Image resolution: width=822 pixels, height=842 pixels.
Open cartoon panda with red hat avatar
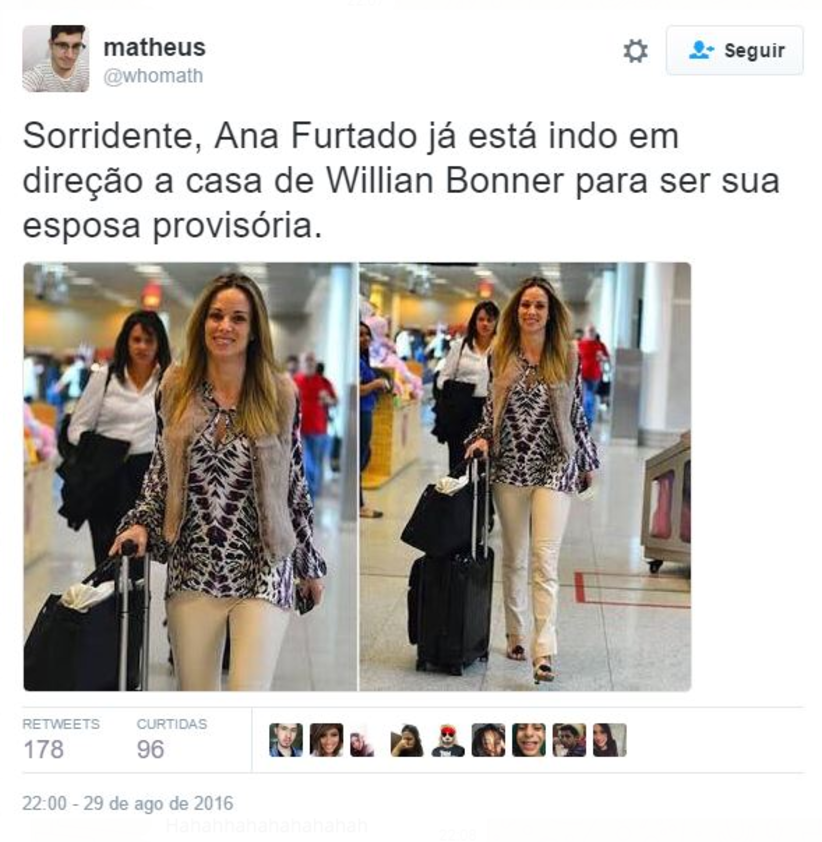[x=448, y=740]
